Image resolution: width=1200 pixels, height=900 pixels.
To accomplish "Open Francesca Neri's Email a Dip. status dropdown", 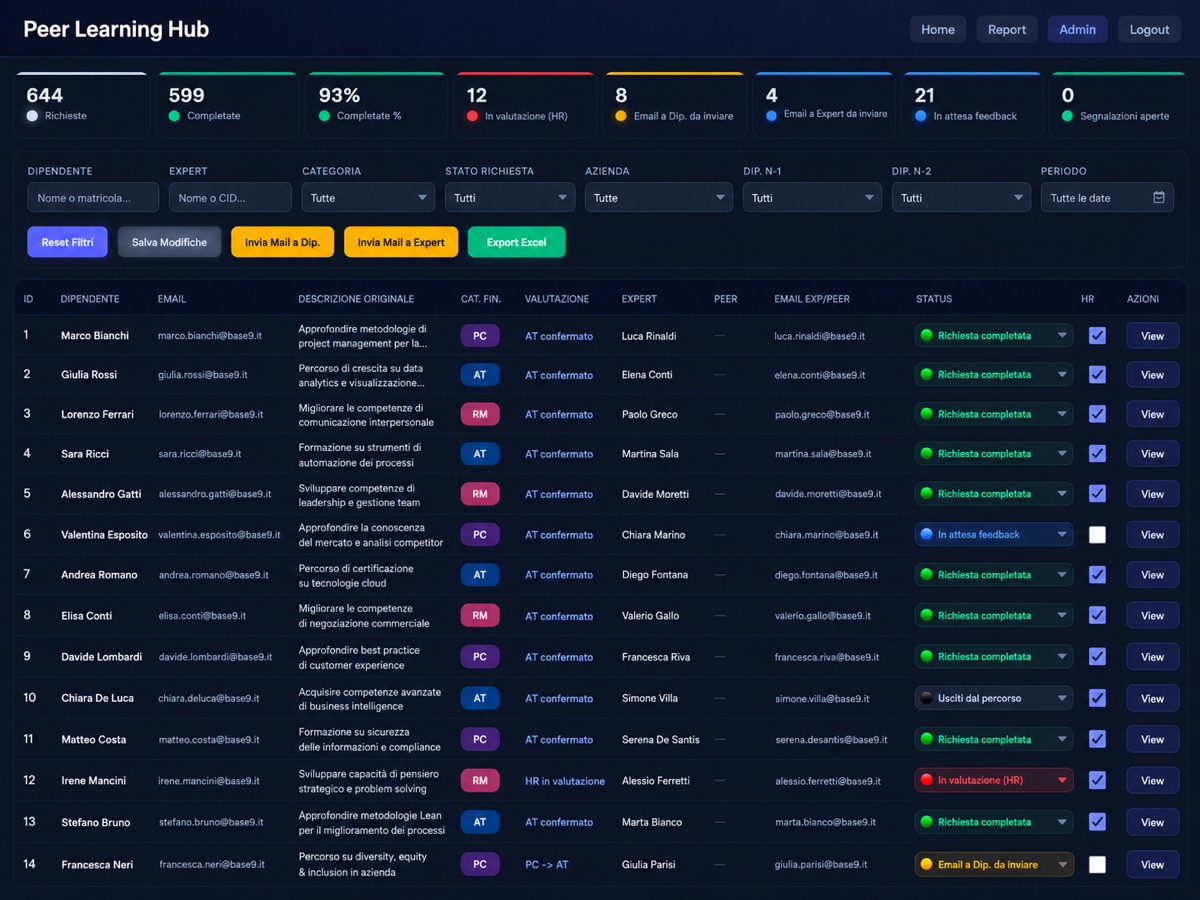I will 994,865.
